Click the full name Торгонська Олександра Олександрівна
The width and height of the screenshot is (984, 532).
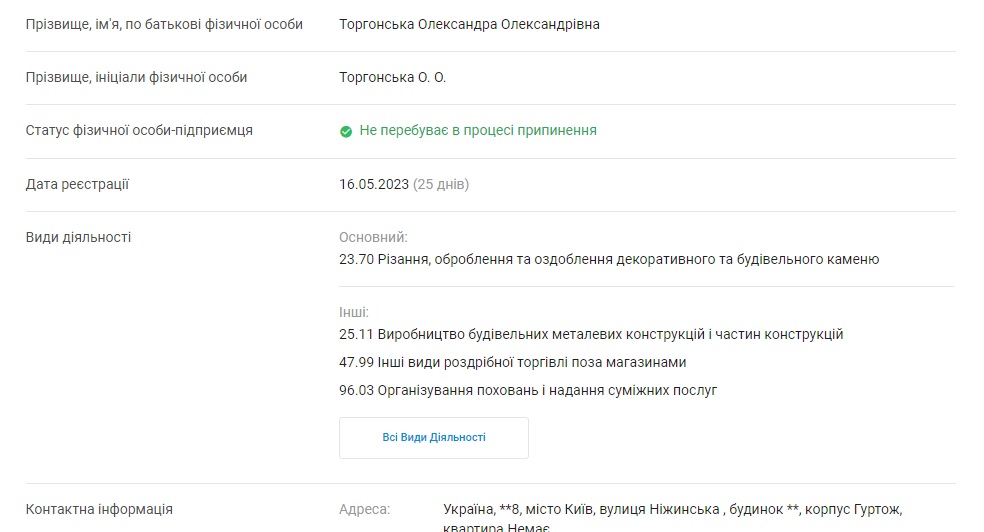point(469,24)
